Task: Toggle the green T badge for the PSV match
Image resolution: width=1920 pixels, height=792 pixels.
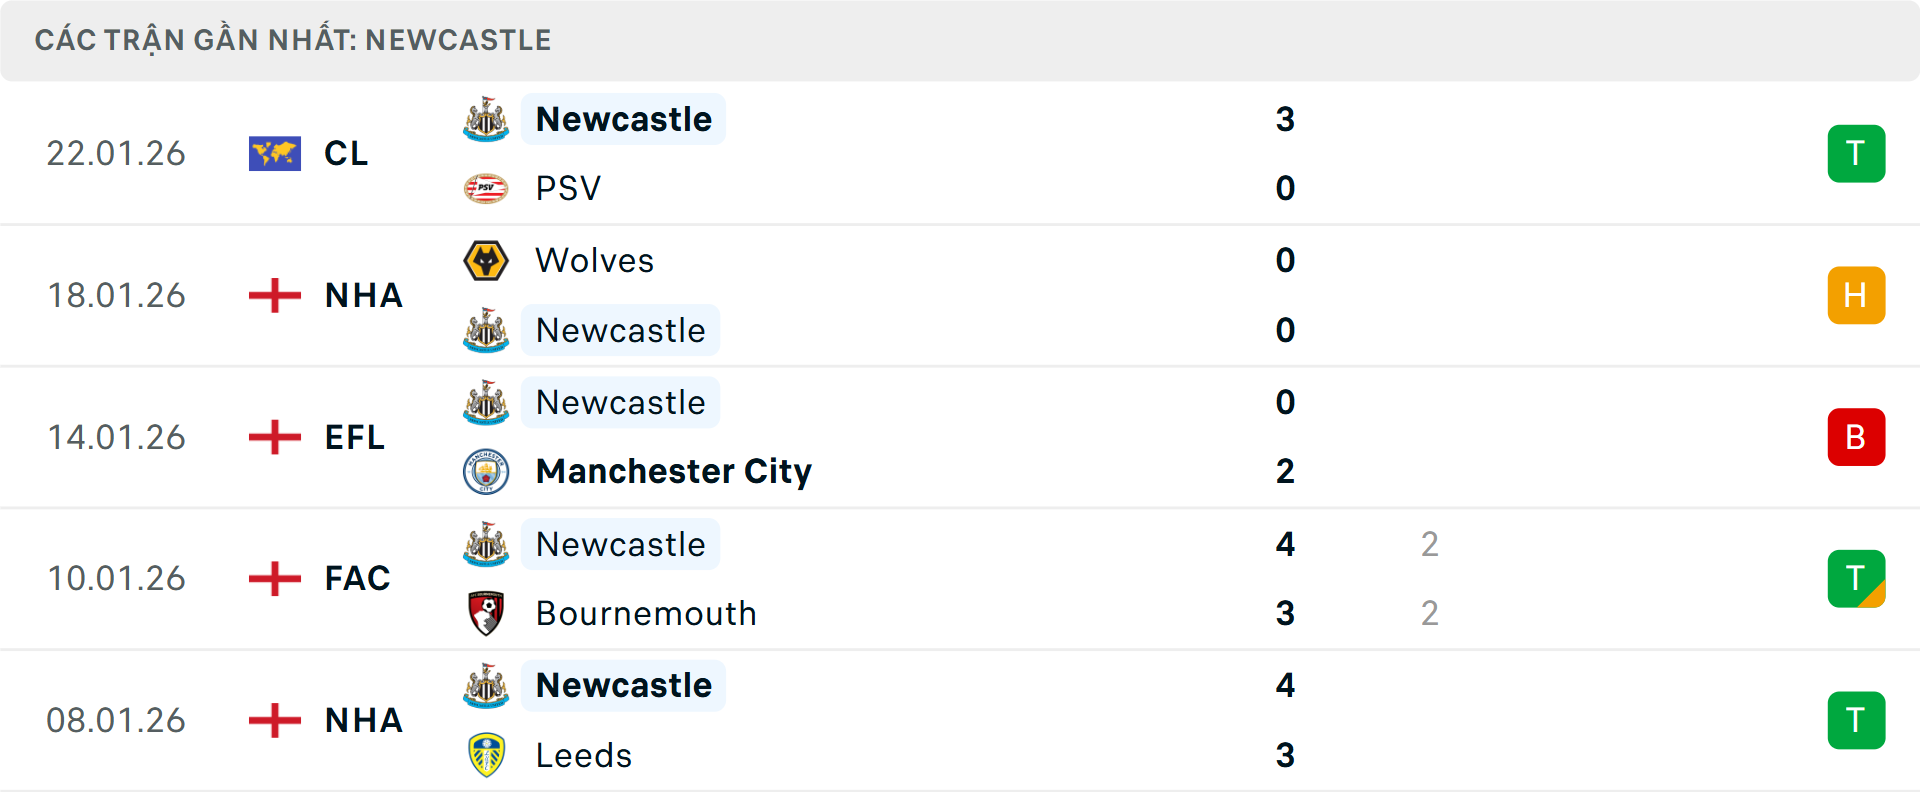Action: 1856,153
